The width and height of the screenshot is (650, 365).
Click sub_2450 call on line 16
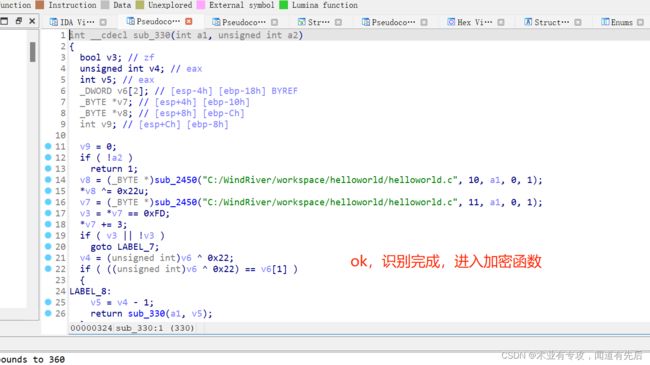176,202
